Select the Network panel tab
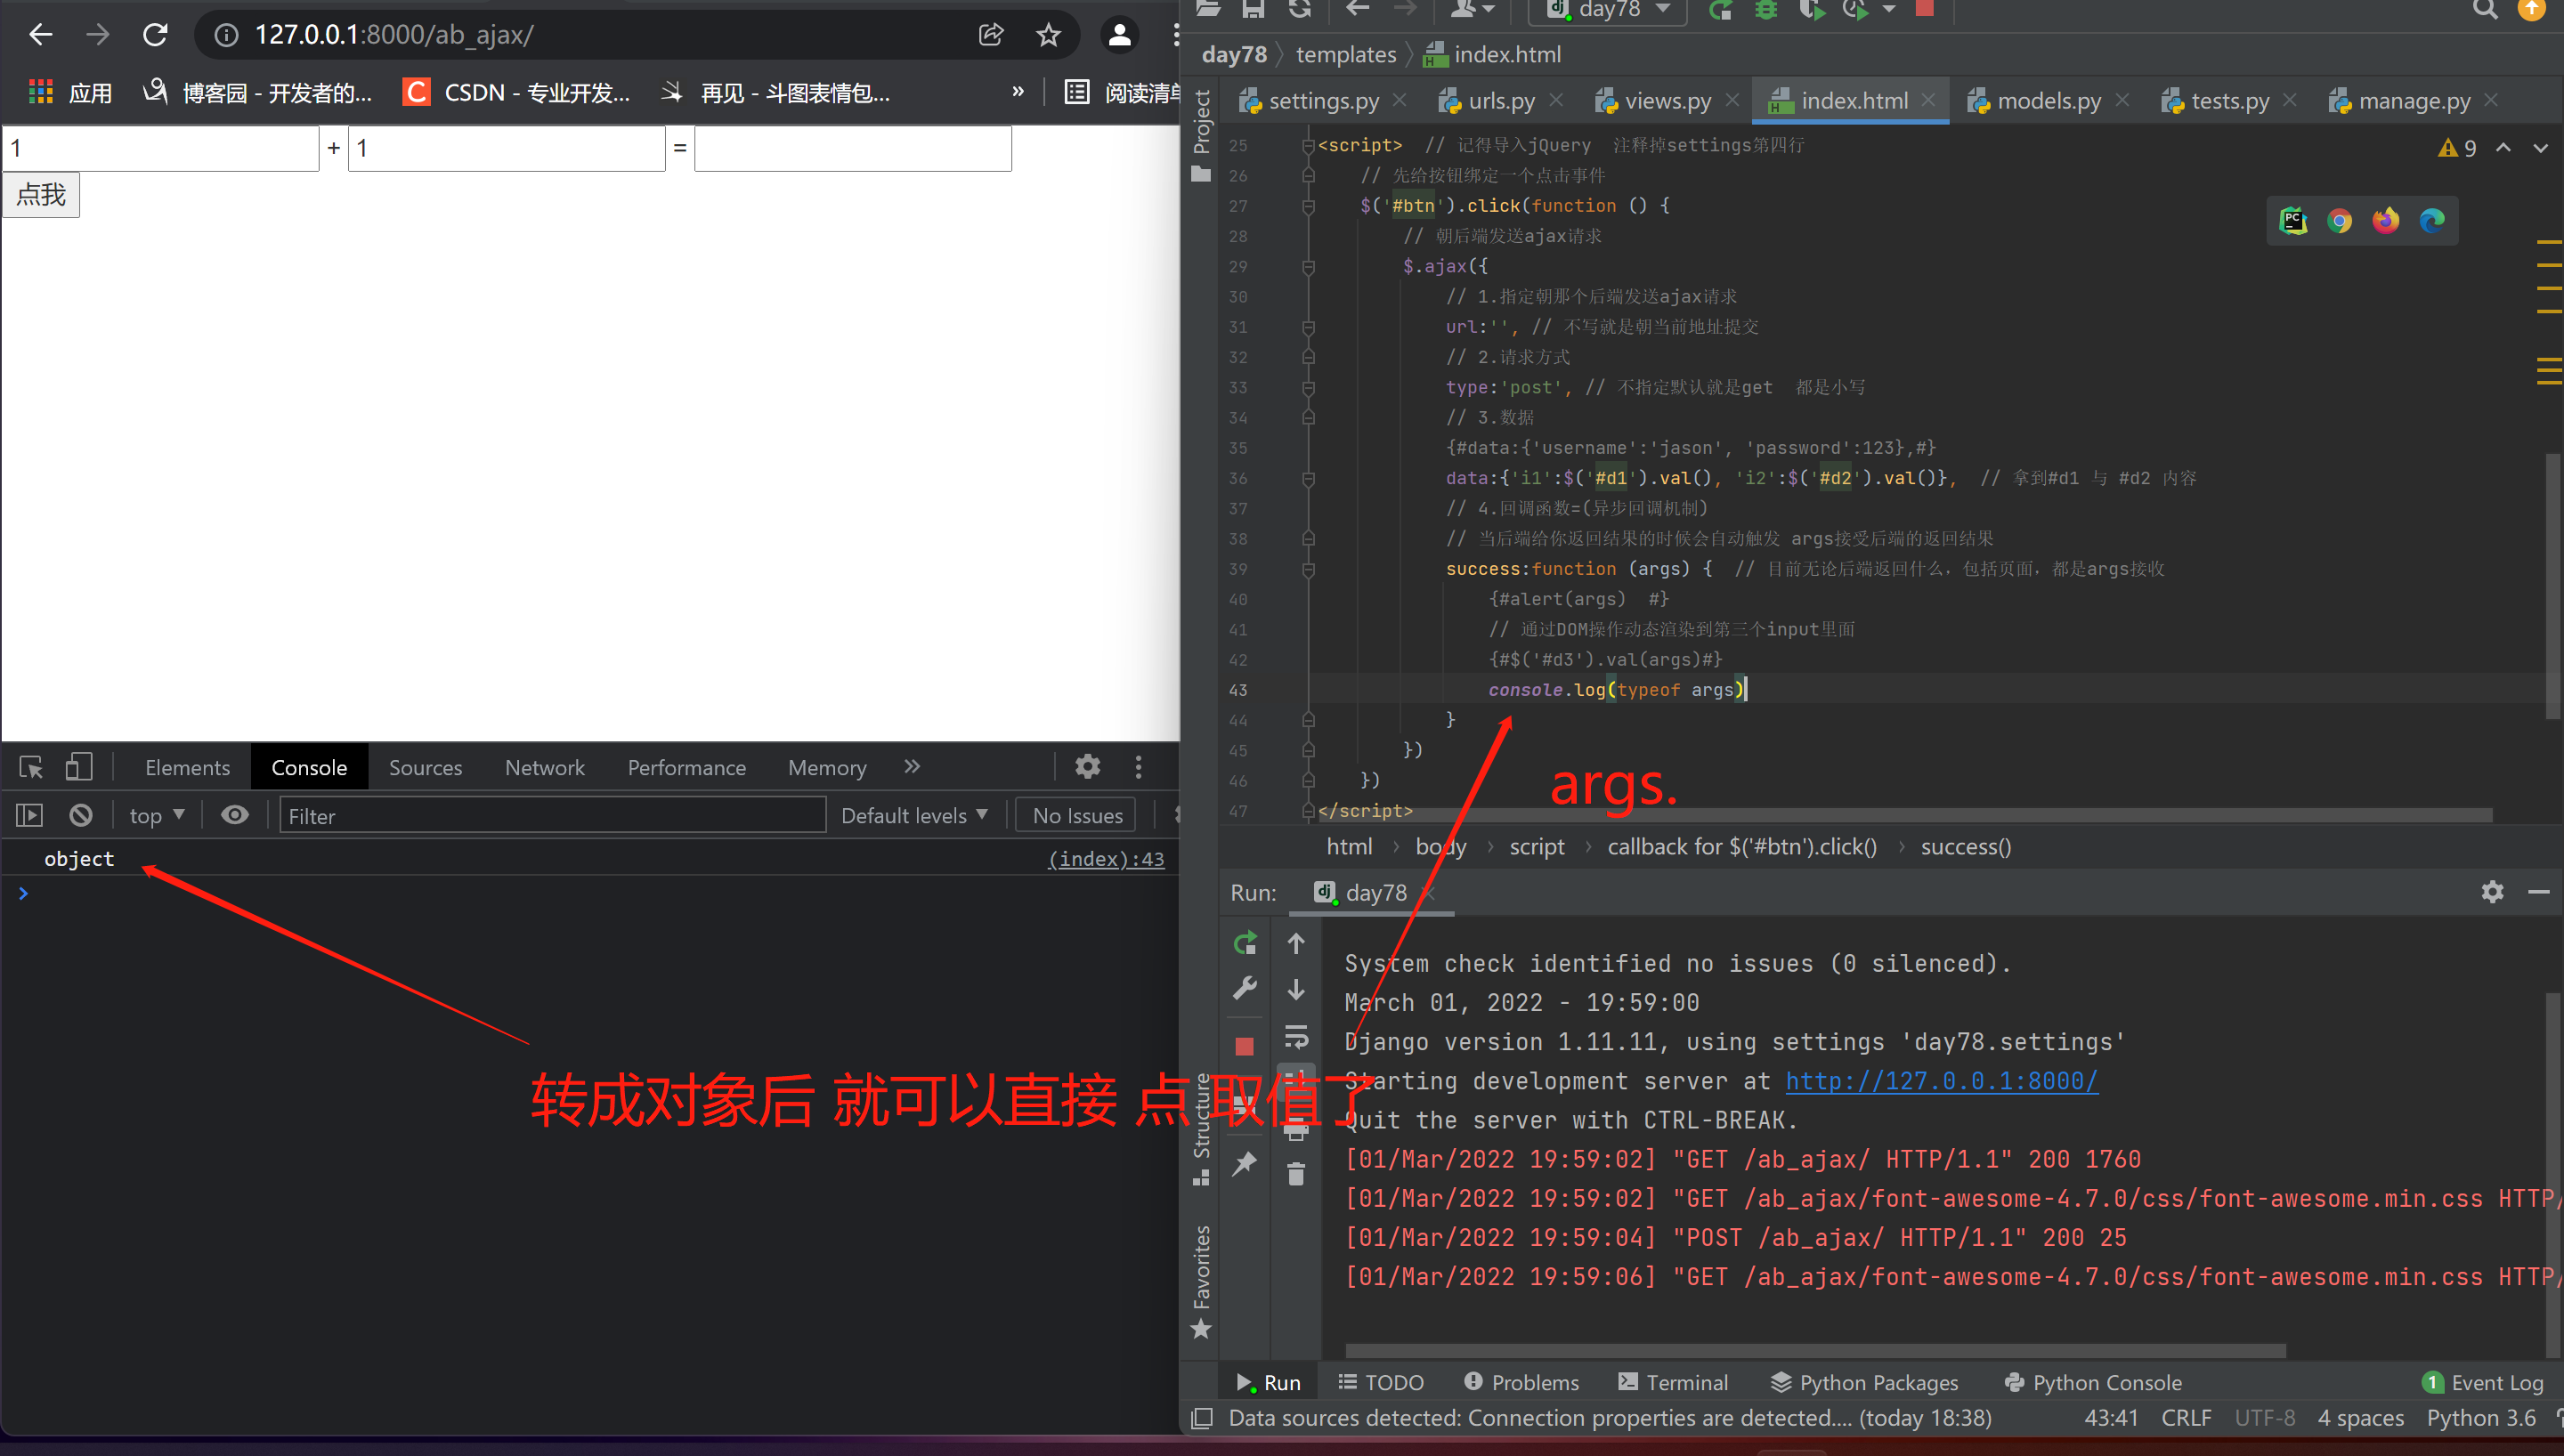Image resolution: width=2564 pixels, height=1456 pixels. (x=546, y=766)
